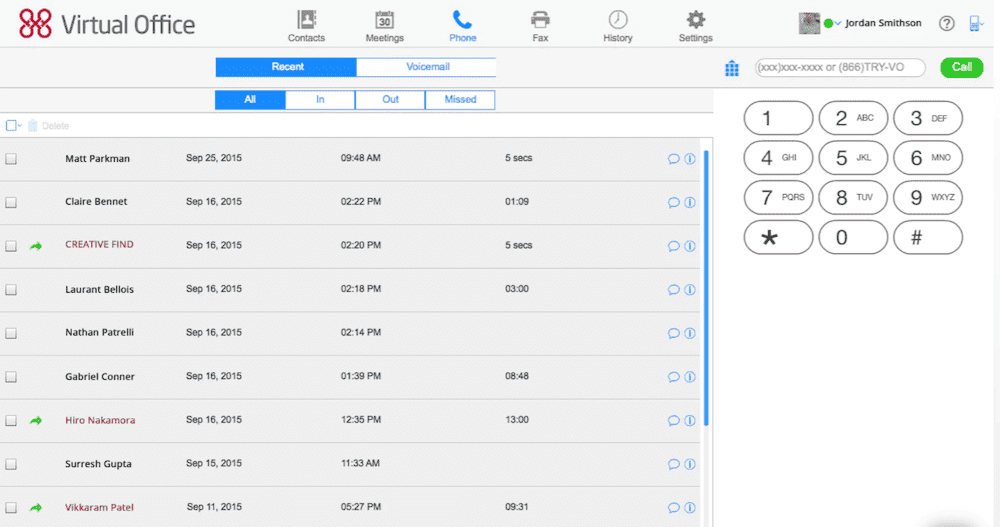Open the green presence status dropdown
Image resolution: width=1000 pixels, height=527 pixels.
tap(832, 24)
